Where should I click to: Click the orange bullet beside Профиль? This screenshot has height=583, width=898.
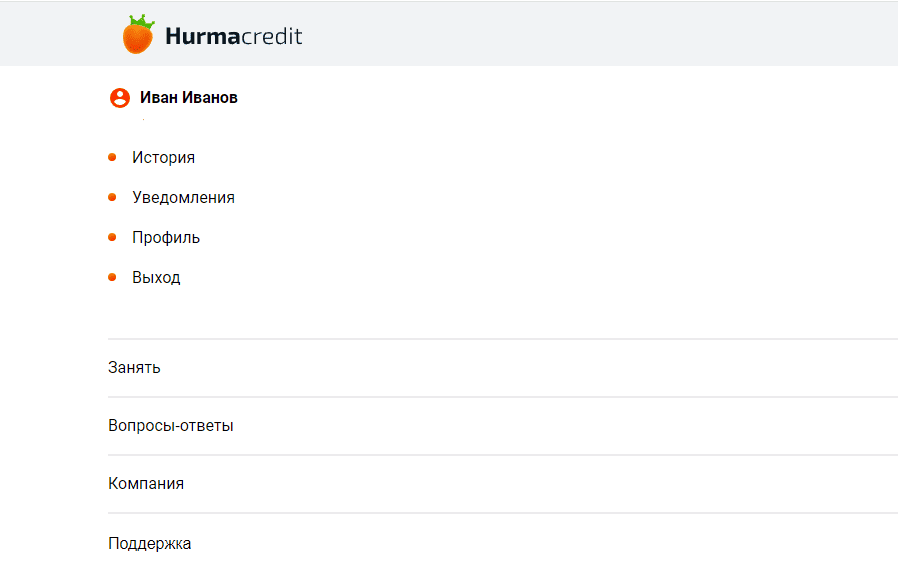point(113,237)
